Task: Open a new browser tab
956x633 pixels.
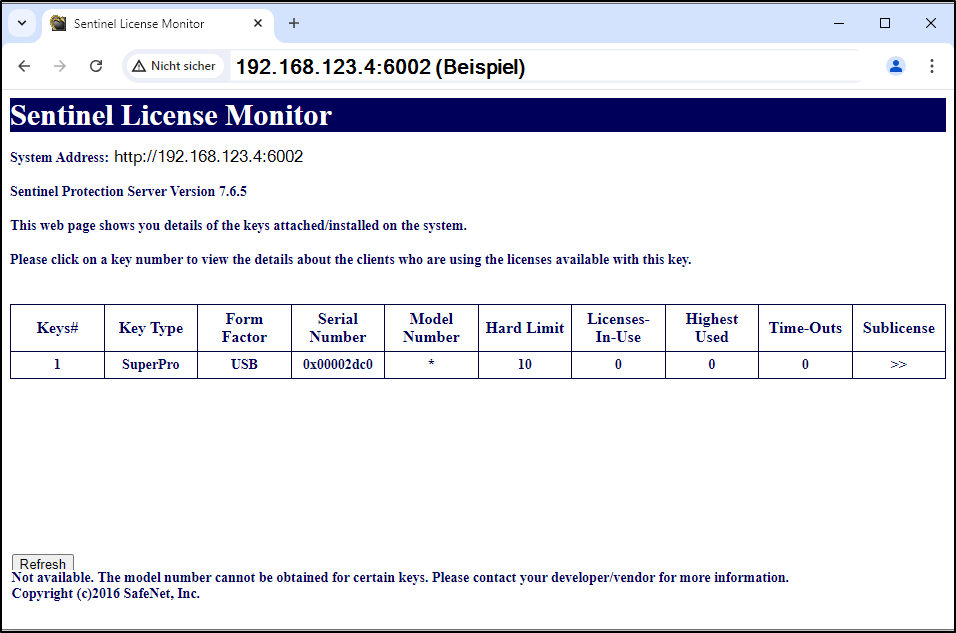Action: click(294, 23)
